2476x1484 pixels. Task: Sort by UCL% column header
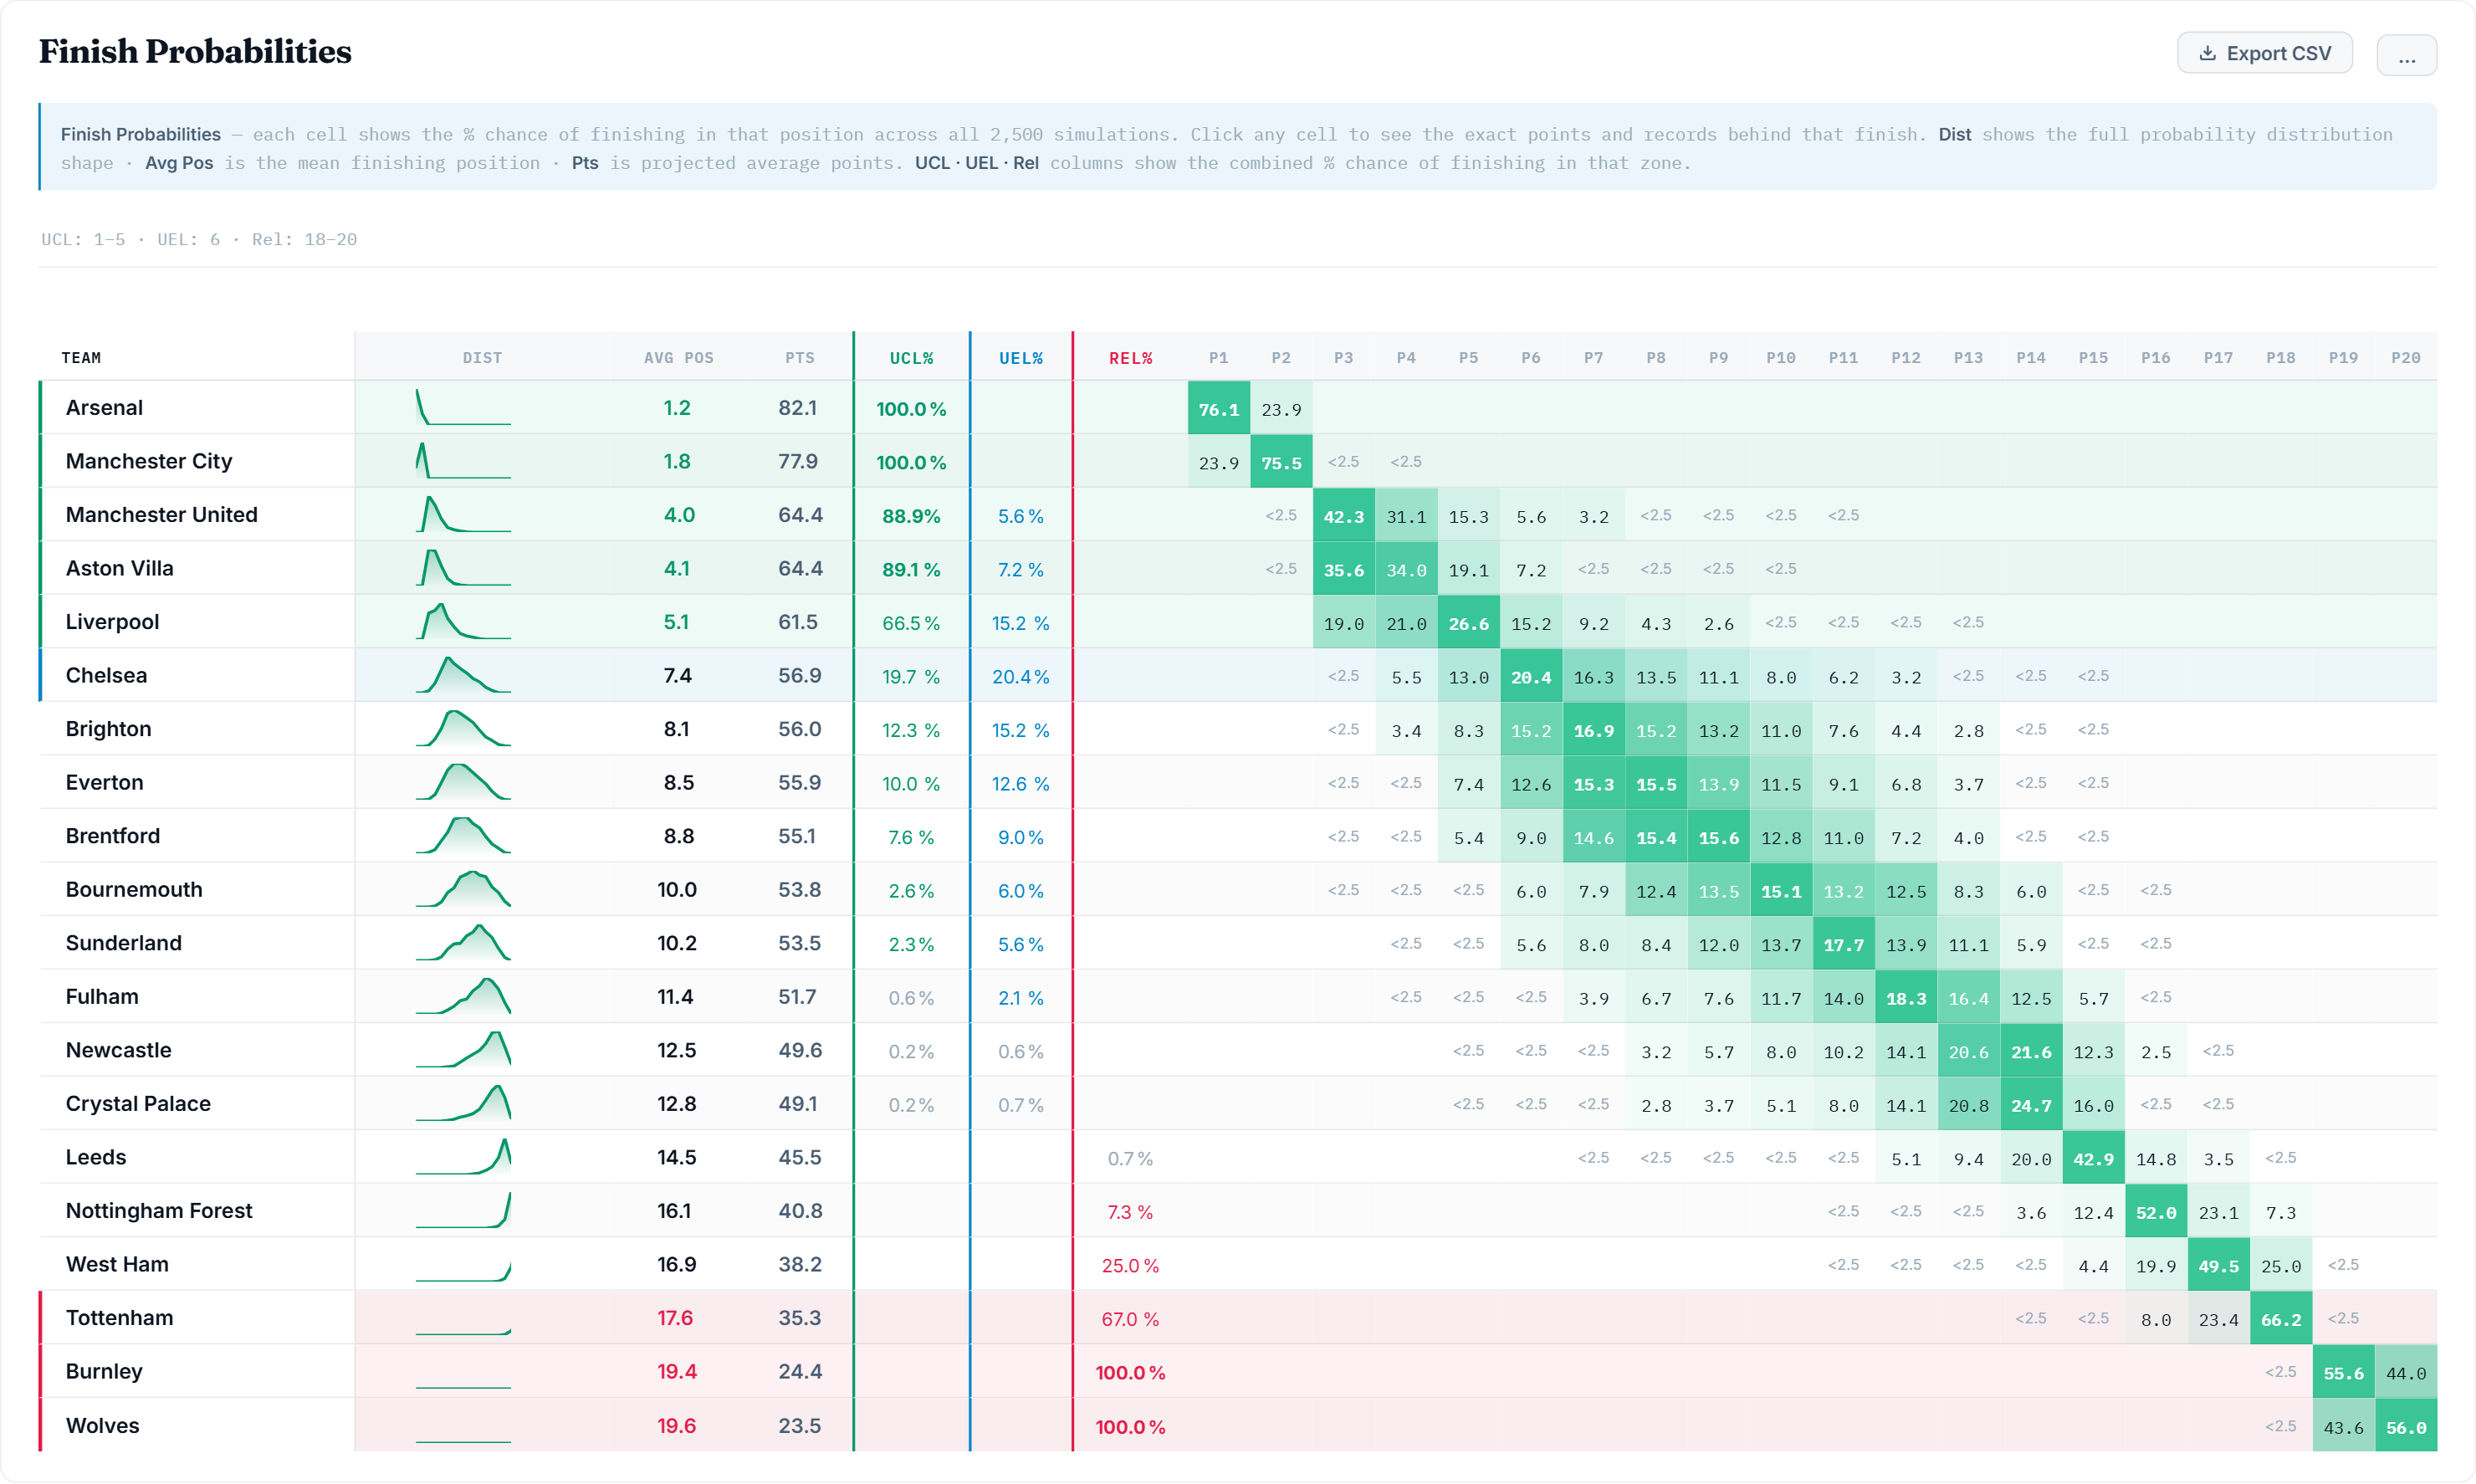[911, 358]
